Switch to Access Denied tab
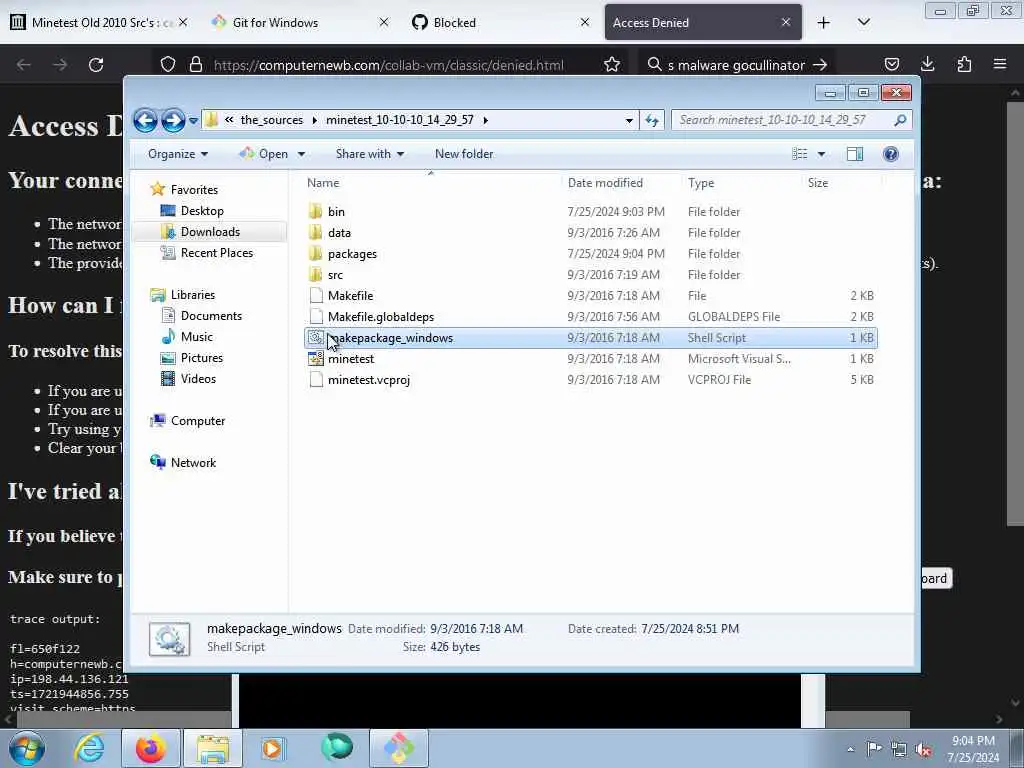The width and height of the screenshot is (1024, 768). [x=703, y=22]
